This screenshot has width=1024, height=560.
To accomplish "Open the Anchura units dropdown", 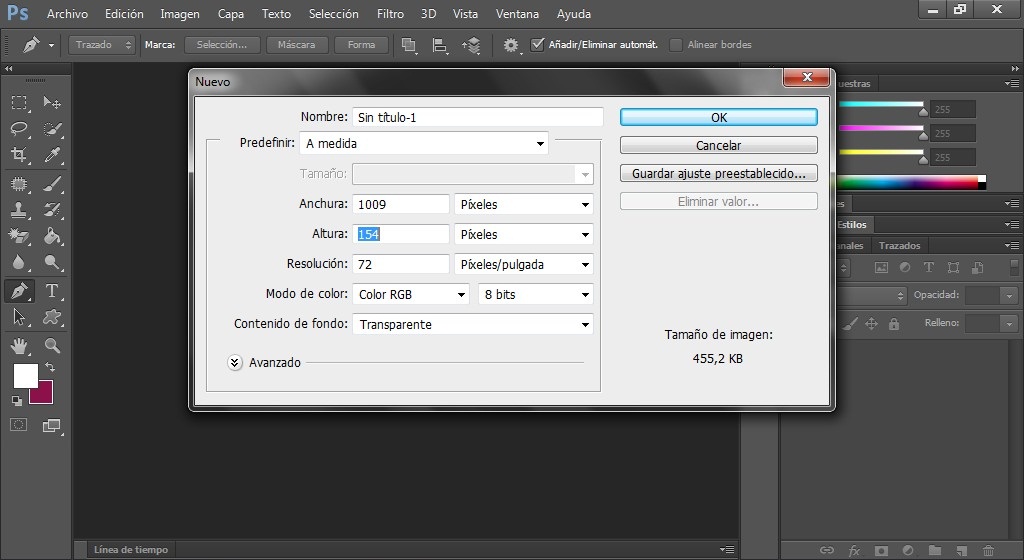I will pos(524,204).
